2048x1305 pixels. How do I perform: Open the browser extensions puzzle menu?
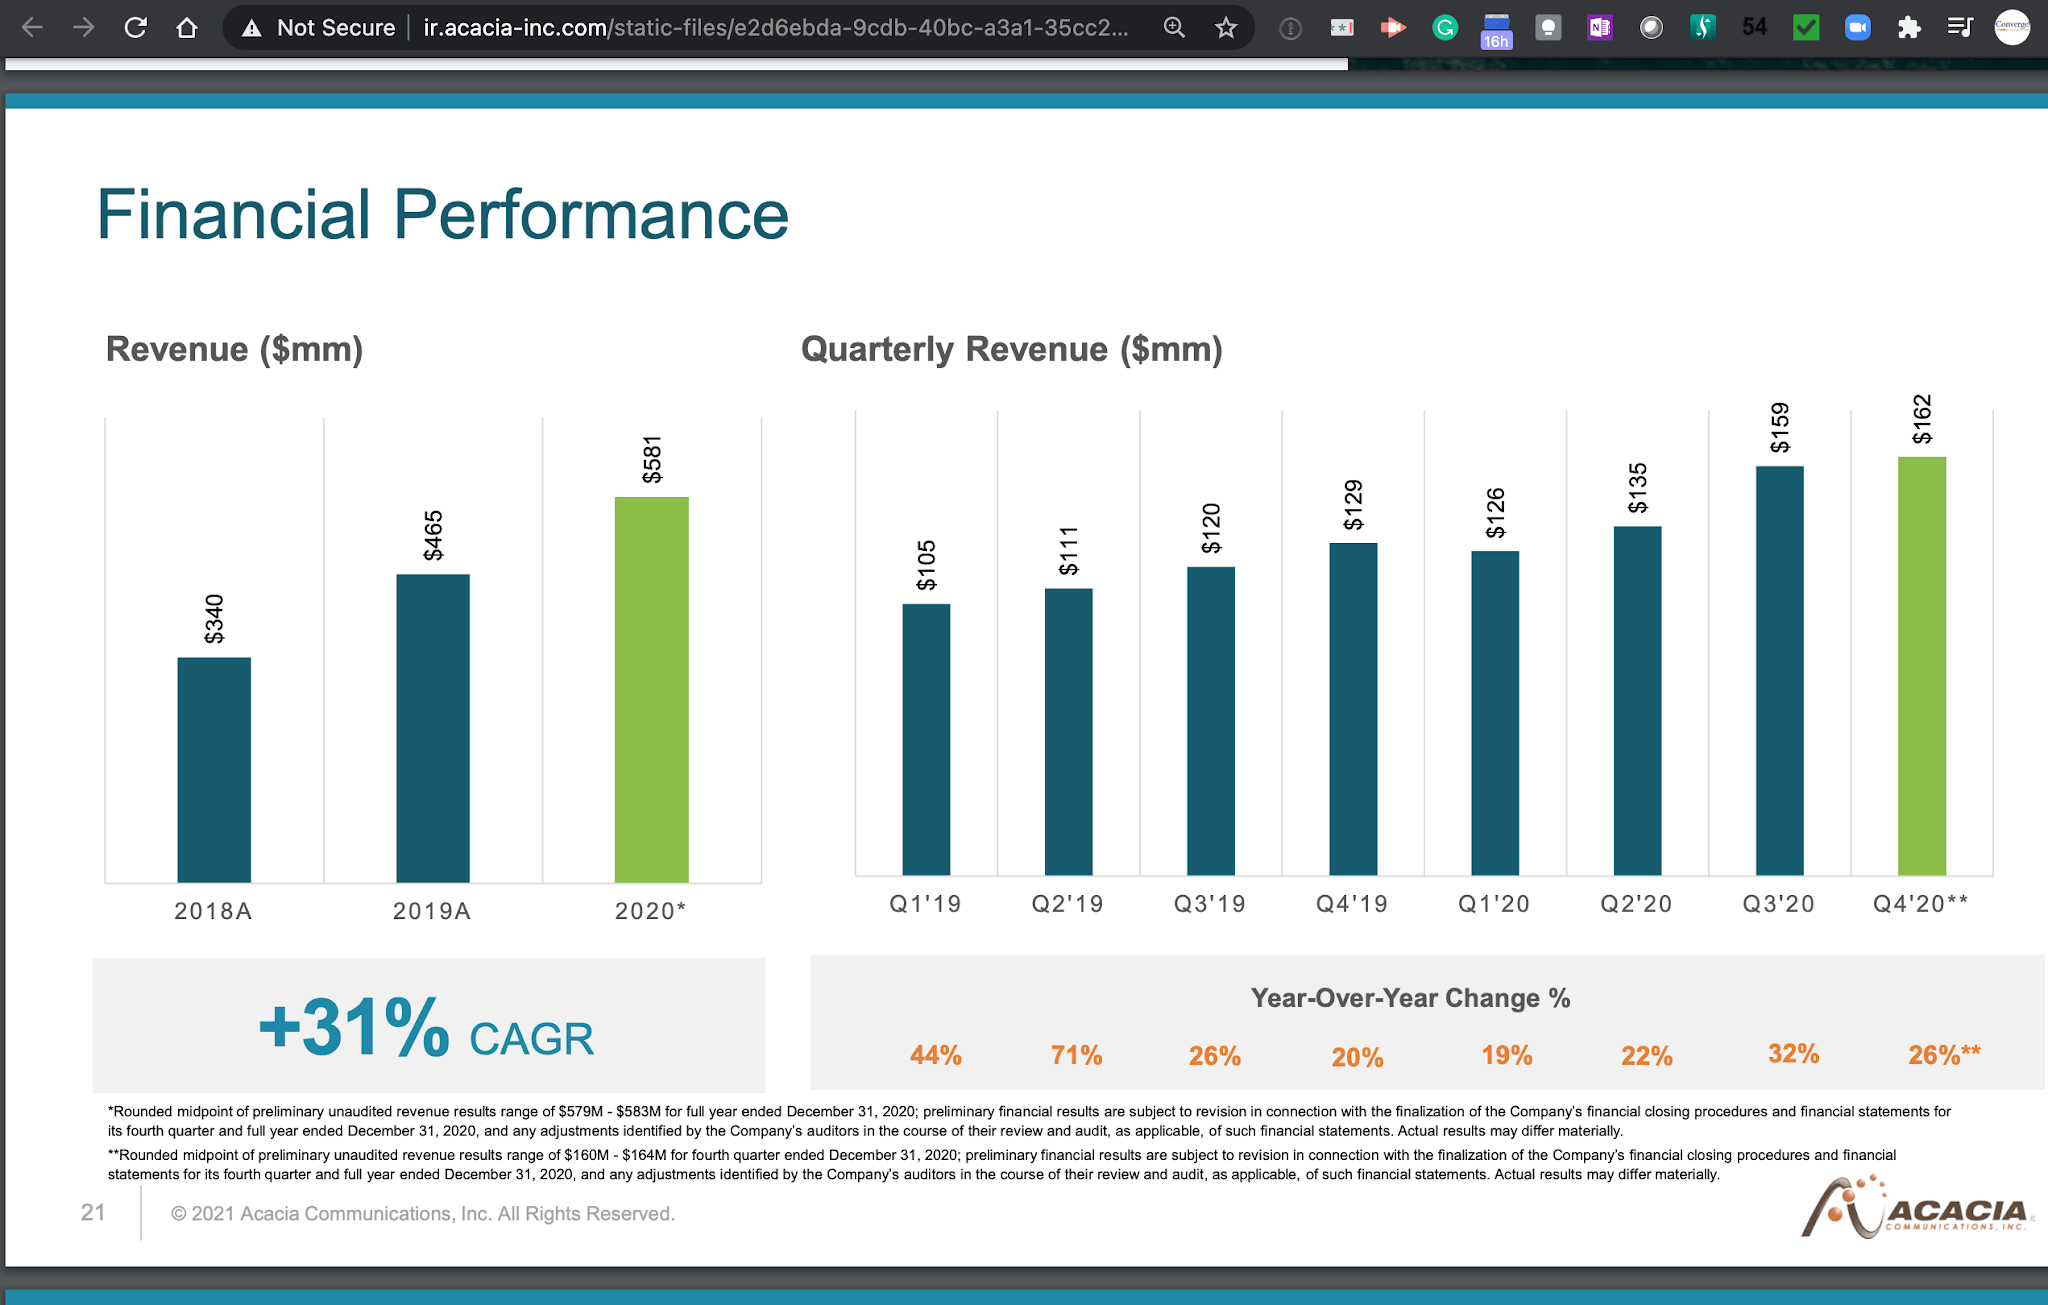(x=1910, y=27)
